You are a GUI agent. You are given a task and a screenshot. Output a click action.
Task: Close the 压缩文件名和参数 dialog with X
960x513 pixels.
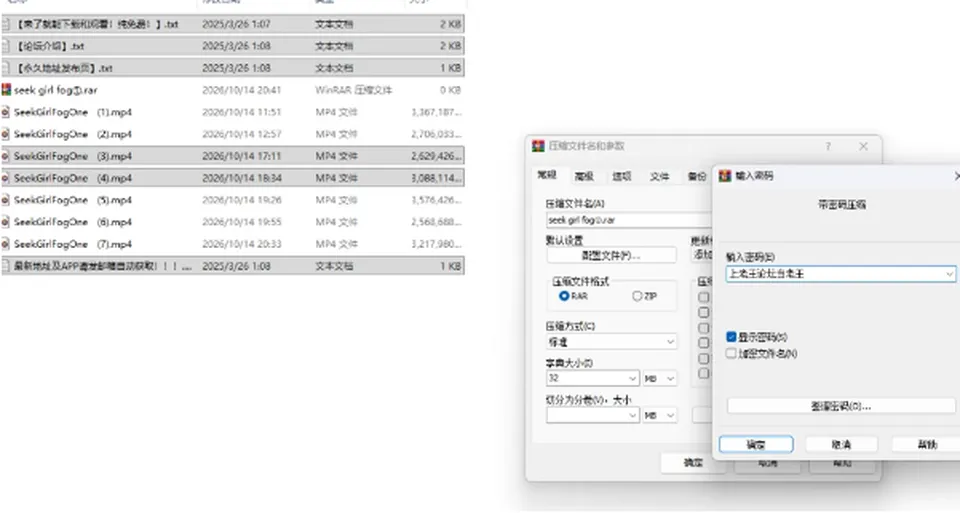tap(863, 146)
